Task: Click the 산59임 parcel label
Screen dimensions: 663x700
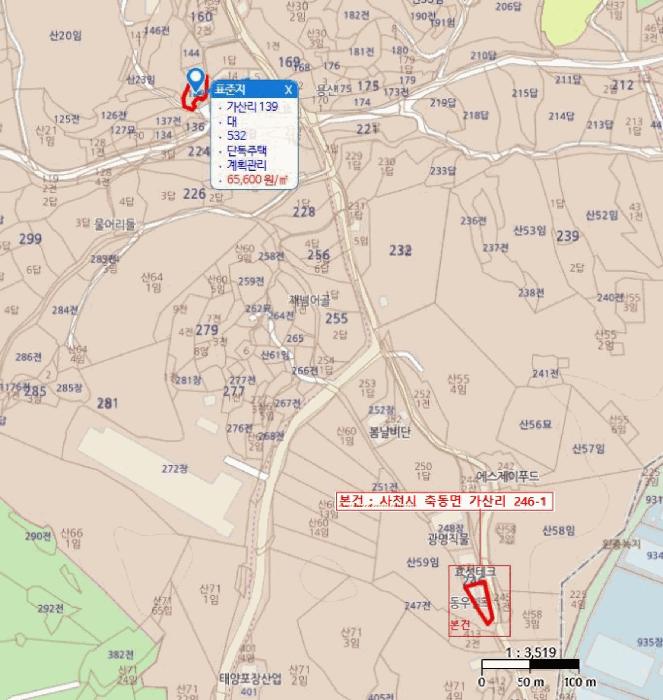Action: click(x=422, y=562)
